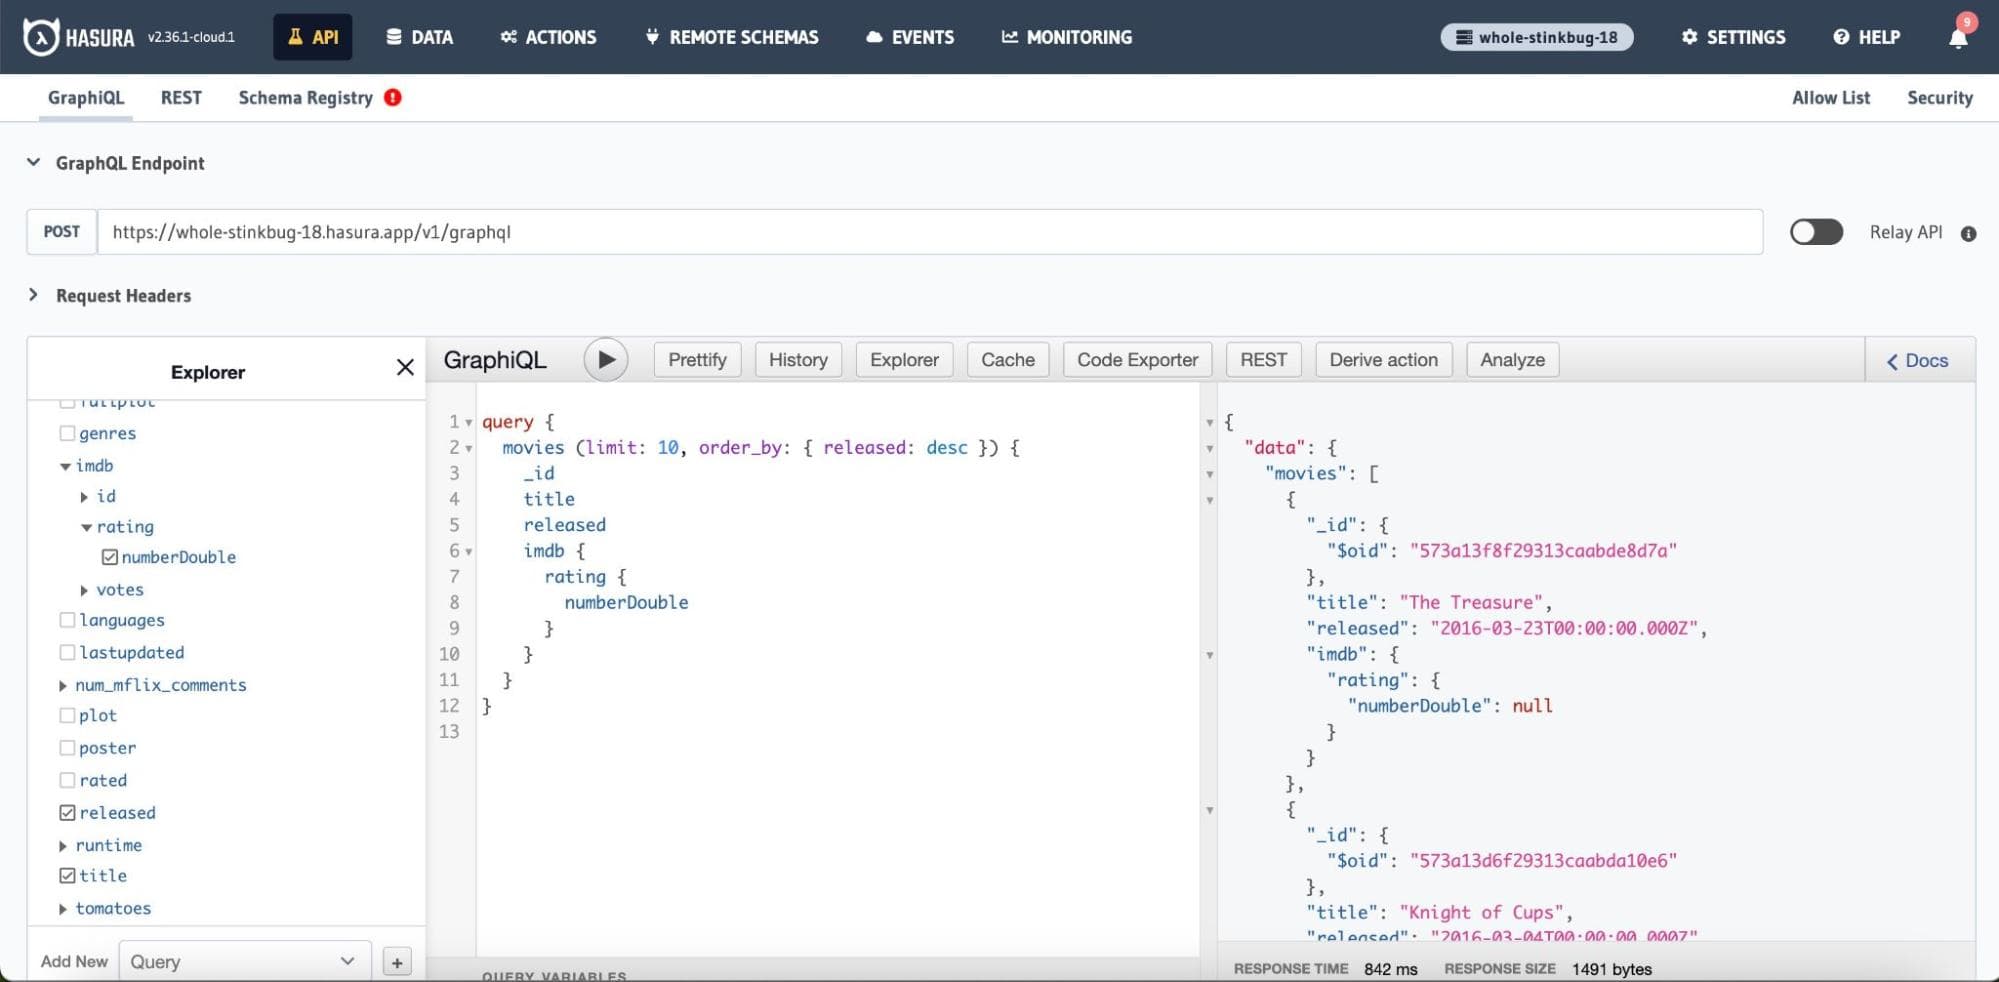This screenshot has width=1999, height=982.
Task: Open the DATA menu in navbar
Action: coord(420,37)
